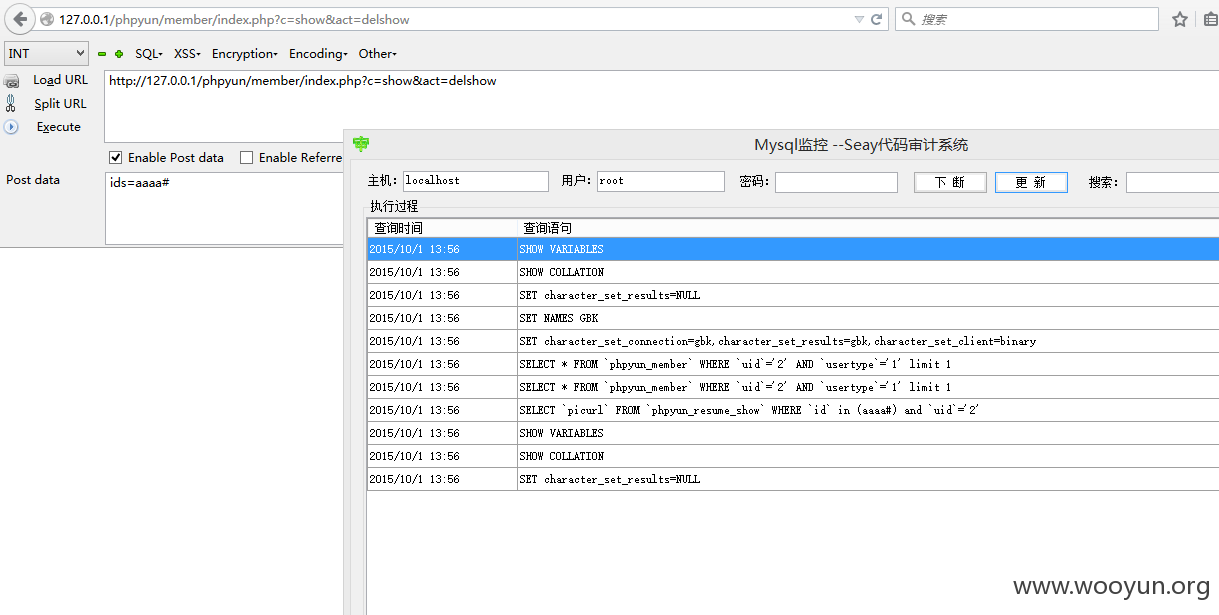Click the empty password field
1219x615 pixels.
coord(836,182)
